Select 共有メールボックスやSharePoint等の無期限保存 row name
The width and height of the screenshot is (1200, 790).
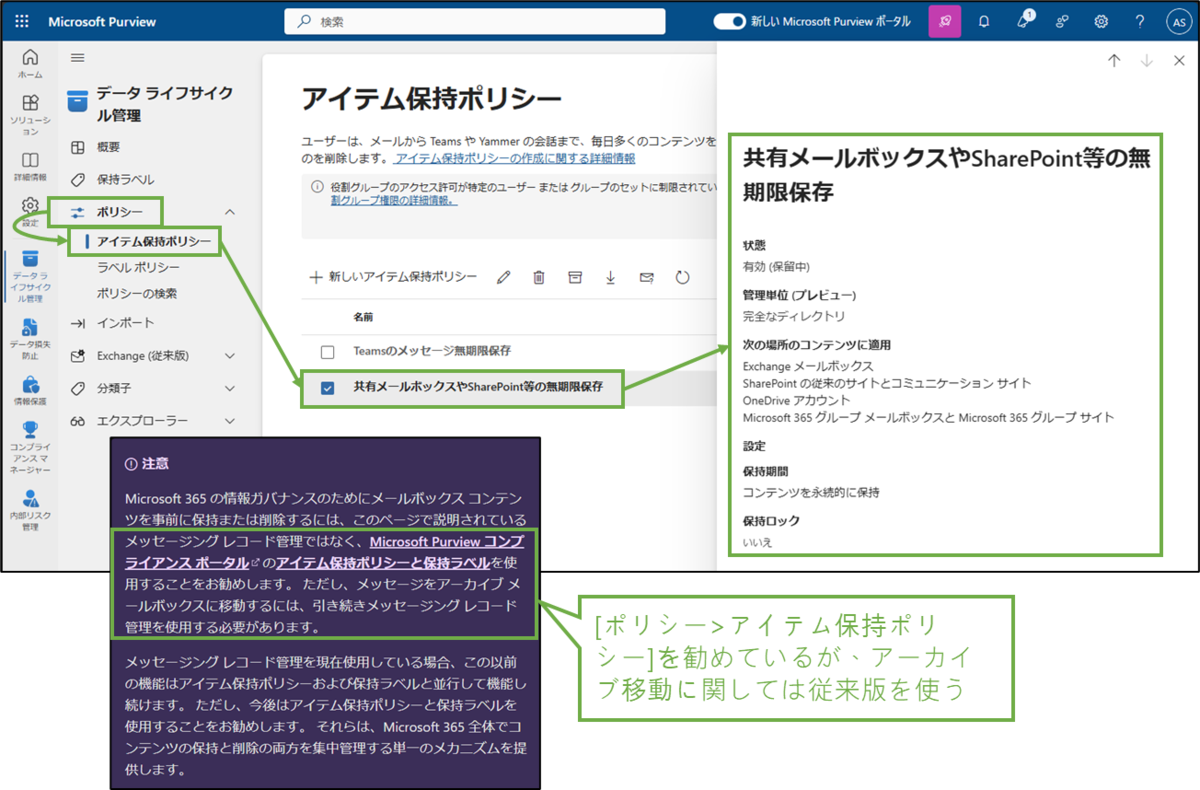[x=478, y=387]
